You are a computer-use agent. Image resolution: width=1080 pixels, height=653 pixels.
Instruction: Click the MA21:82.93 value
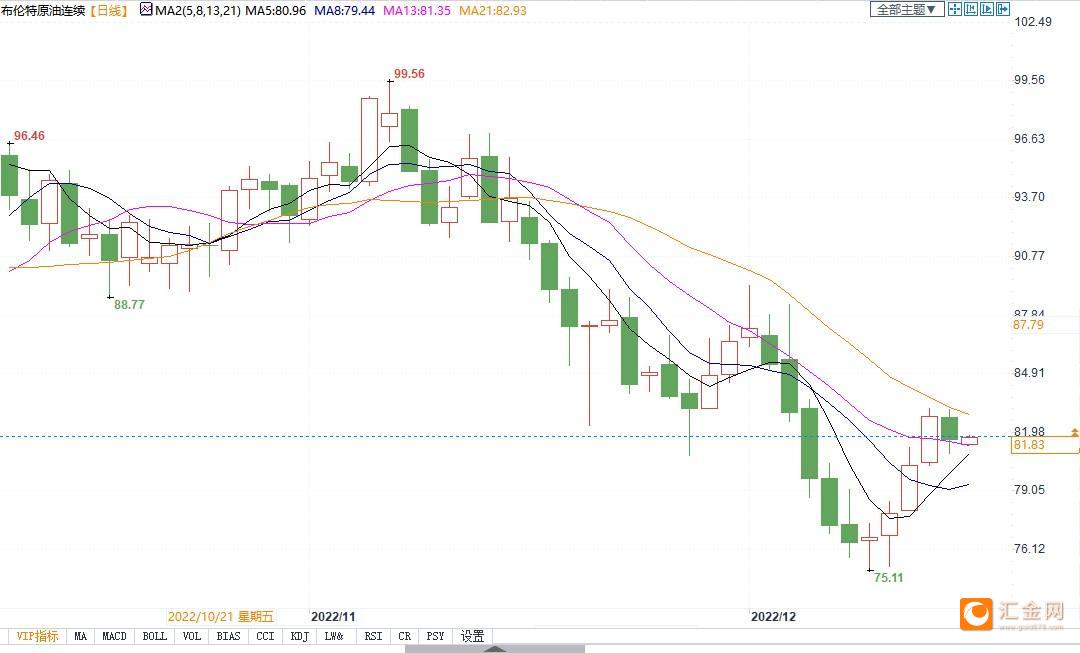click(x=492, y=10)
